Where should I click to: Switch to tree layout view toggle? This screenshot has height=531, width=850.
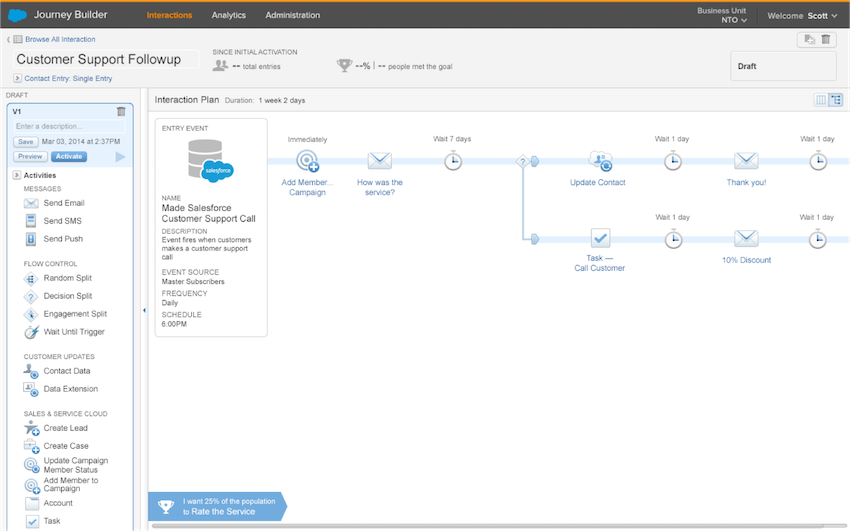[x=836, y=100]
